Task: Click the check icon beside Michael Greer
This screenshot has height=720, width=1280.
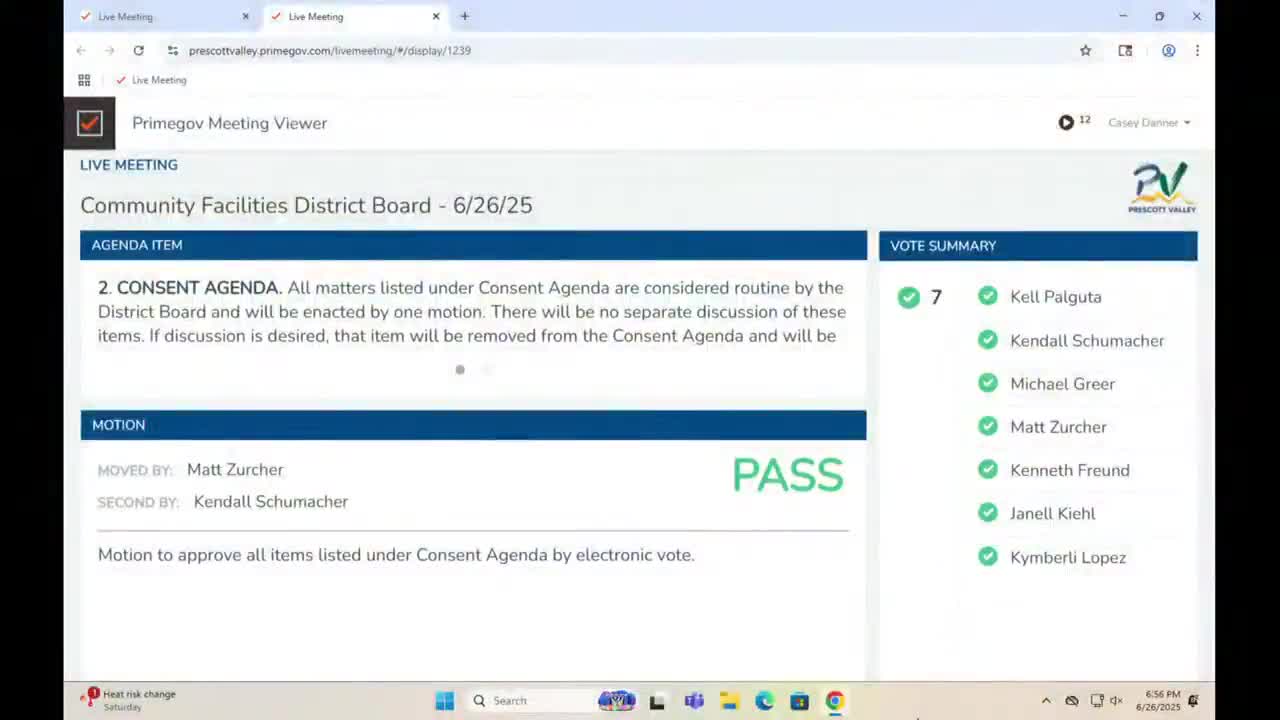Action: click(988, 383)
